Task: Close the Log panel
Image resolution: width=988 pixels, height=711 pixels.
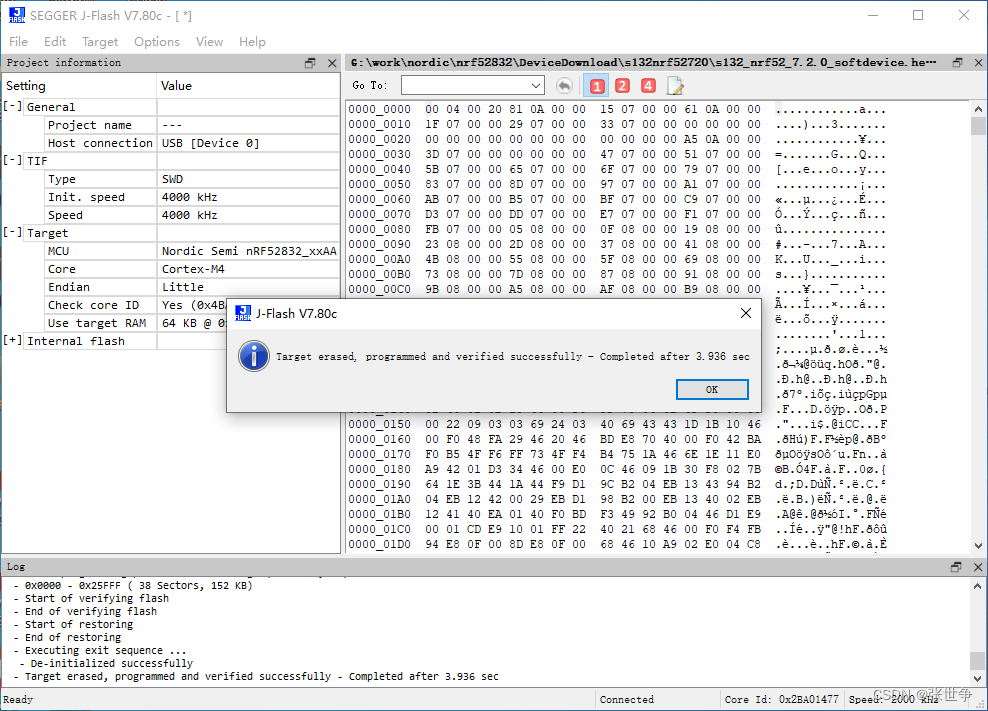Action: click(978, 567)
